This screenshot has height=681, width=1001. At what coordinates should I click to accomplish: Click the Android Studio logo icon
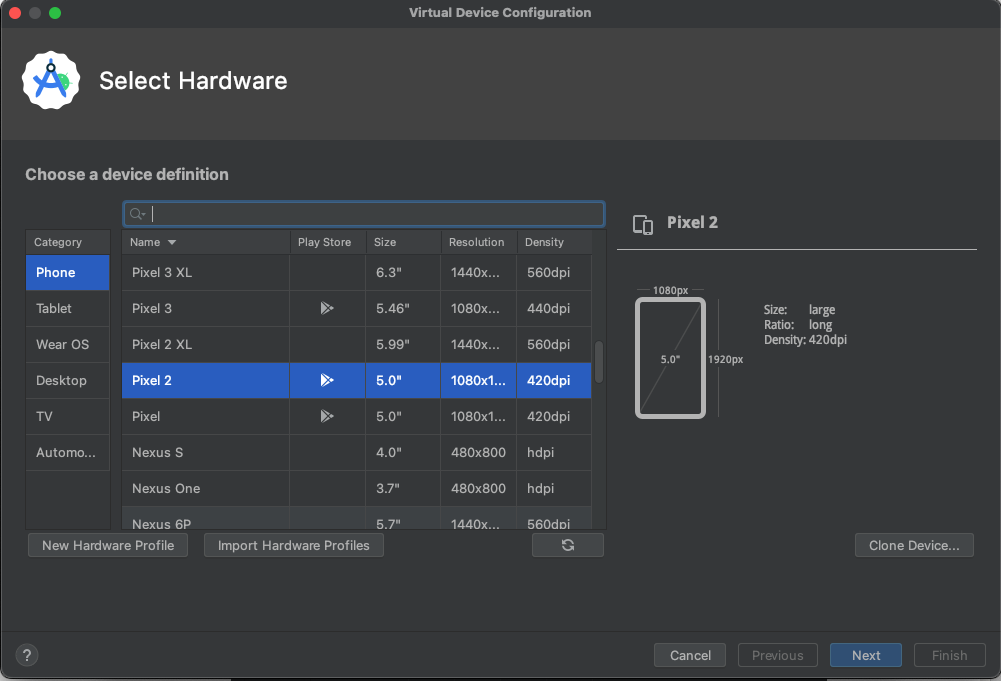click(51, 80)
